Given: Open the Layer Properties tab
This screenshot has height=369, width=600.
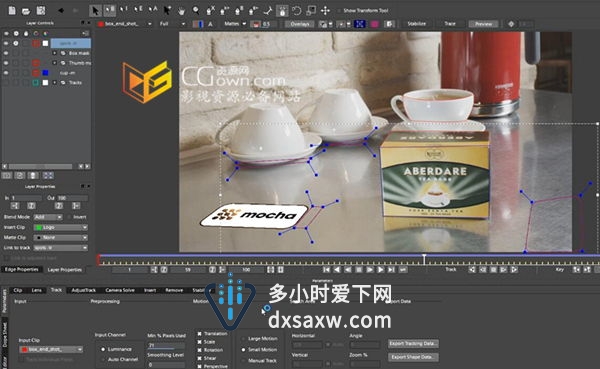Looking at the screenshot, I should [x=65, y=270].
